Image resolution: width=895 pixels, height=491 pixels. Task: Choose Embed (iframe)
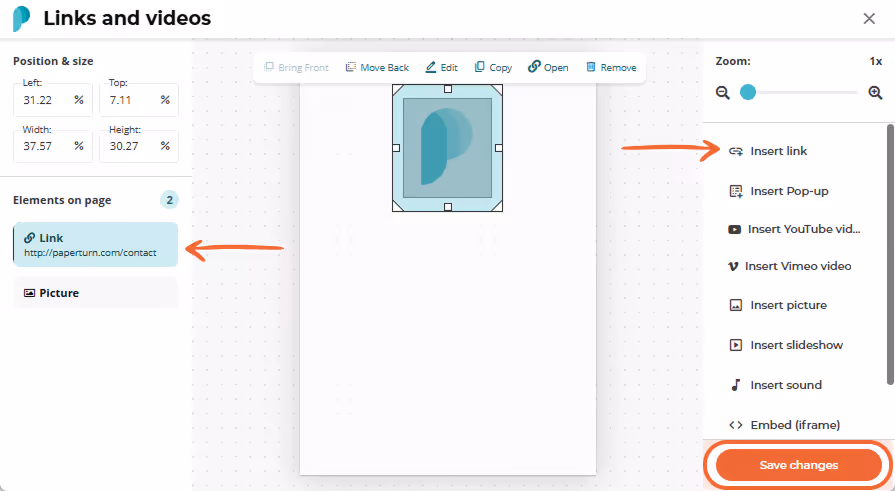pos(784,425)
